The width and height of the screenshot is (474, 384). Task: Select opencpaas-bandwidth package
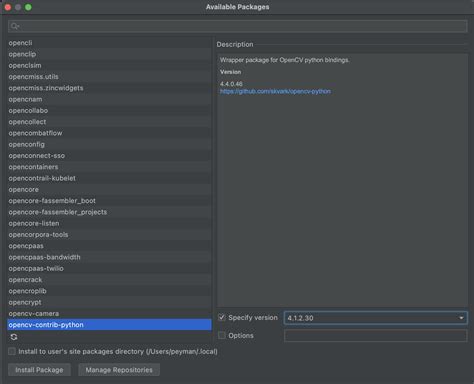(109, 257)
